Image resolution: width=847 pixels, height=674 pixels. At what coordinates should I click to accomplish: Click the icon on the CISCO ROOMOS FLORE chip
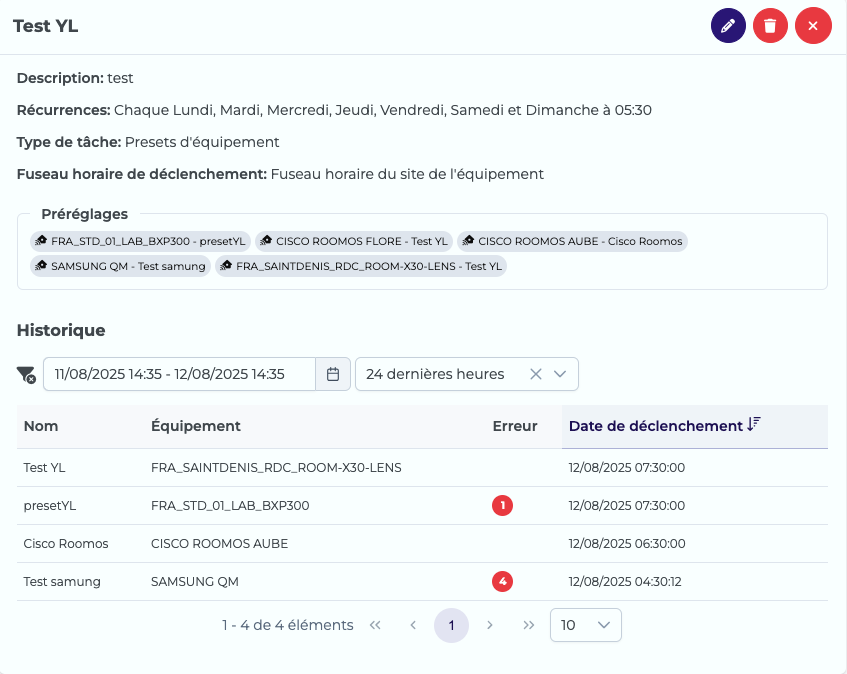tap(266, 241)
